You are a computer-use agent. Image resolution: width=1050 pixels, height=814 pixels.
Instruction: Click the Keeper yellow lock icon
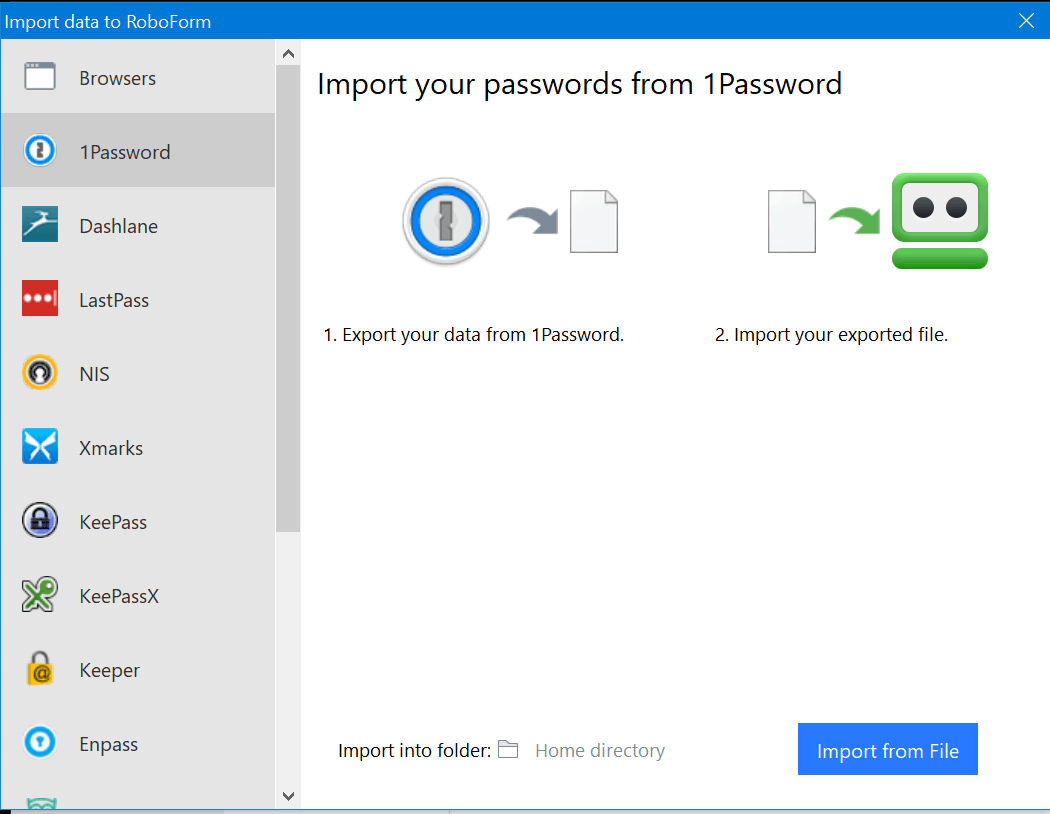[40, 668]
